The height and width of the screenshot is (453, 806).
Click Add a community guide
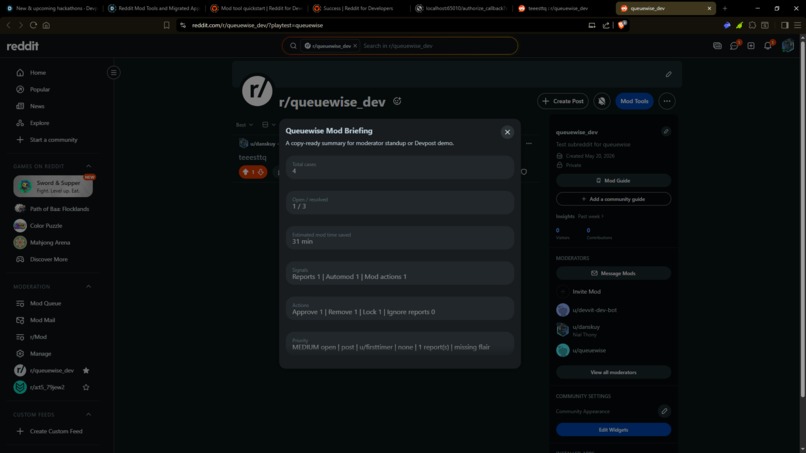613,199
